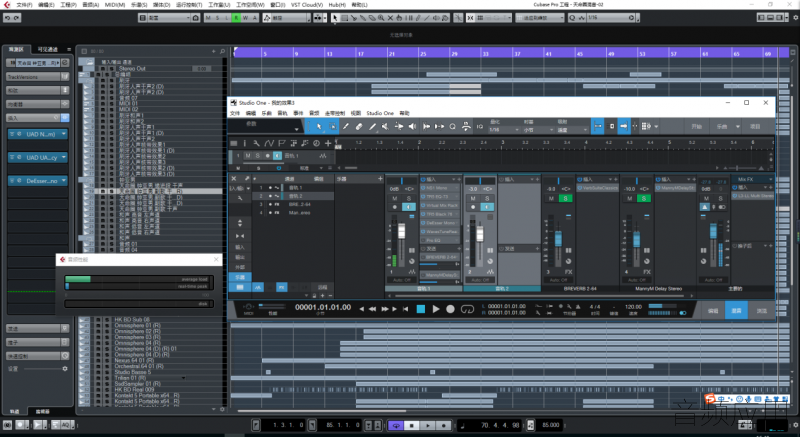Open the DeEsser...no insert dropdown

point(64,181)
